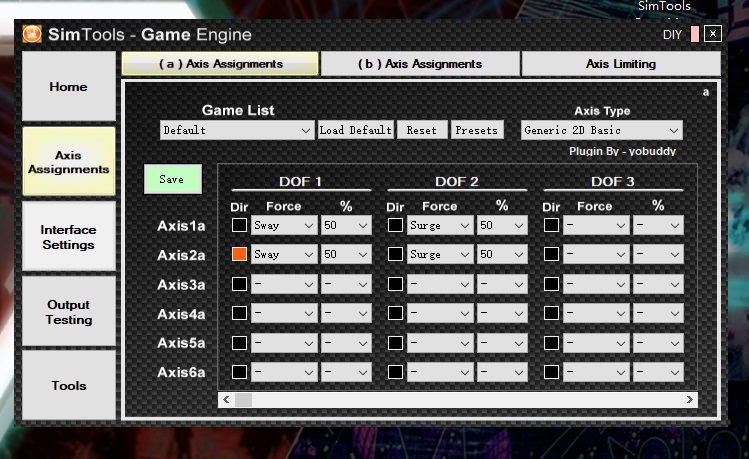Toggle orange Axis2a DOF 1 Dir box
Image resolution: width=749 pixels, height=459 pixels.
(239, 254)
